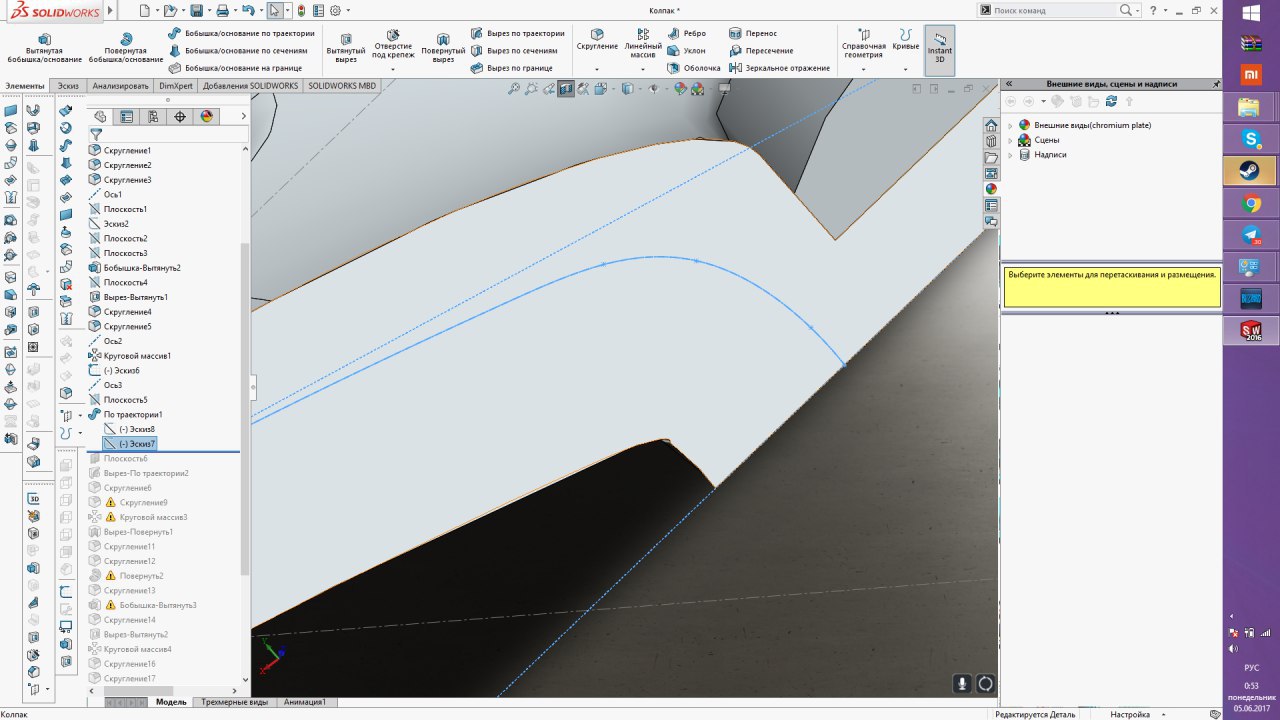The height and width of the screenshot is (720, 1280).
Task: Select the Оболочка shell tool
Action: (x=693, y=68)
